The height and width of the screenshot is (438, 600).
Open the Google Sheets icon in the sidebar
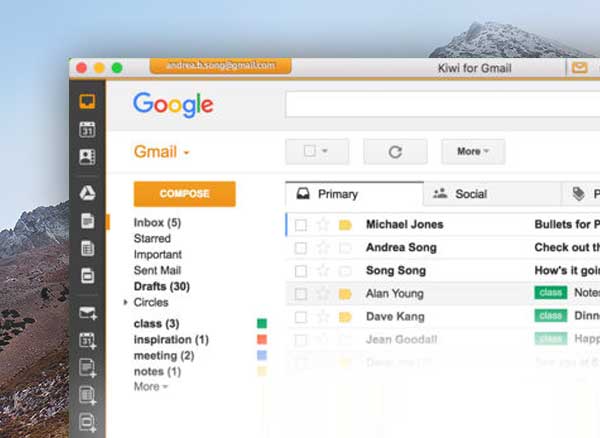pyautogui.click(x=87, y=249)
